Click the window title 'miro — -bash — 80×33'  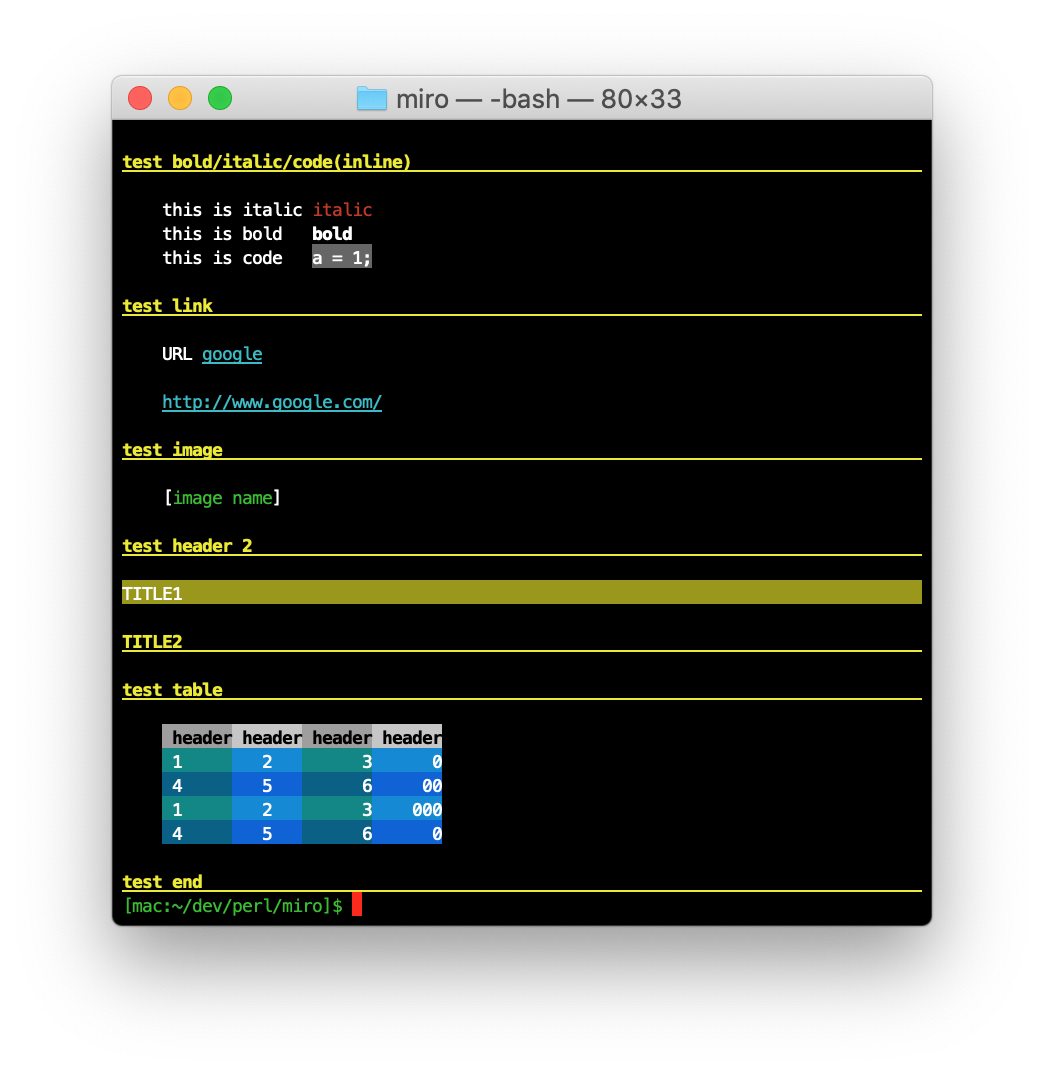tap(538, 99)
